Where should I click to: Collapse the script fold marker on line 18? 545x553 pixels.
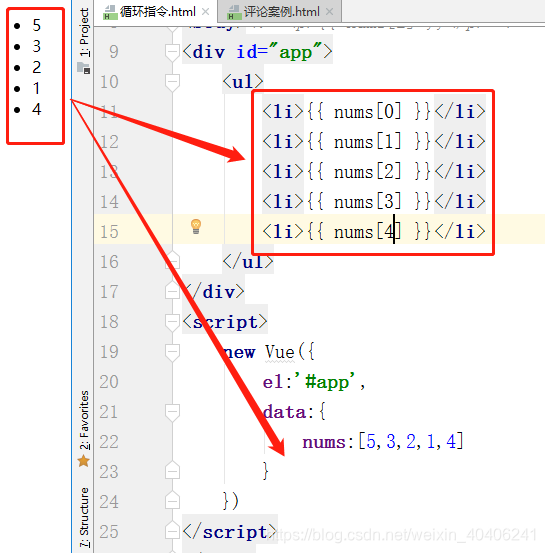tap(172, 322)
